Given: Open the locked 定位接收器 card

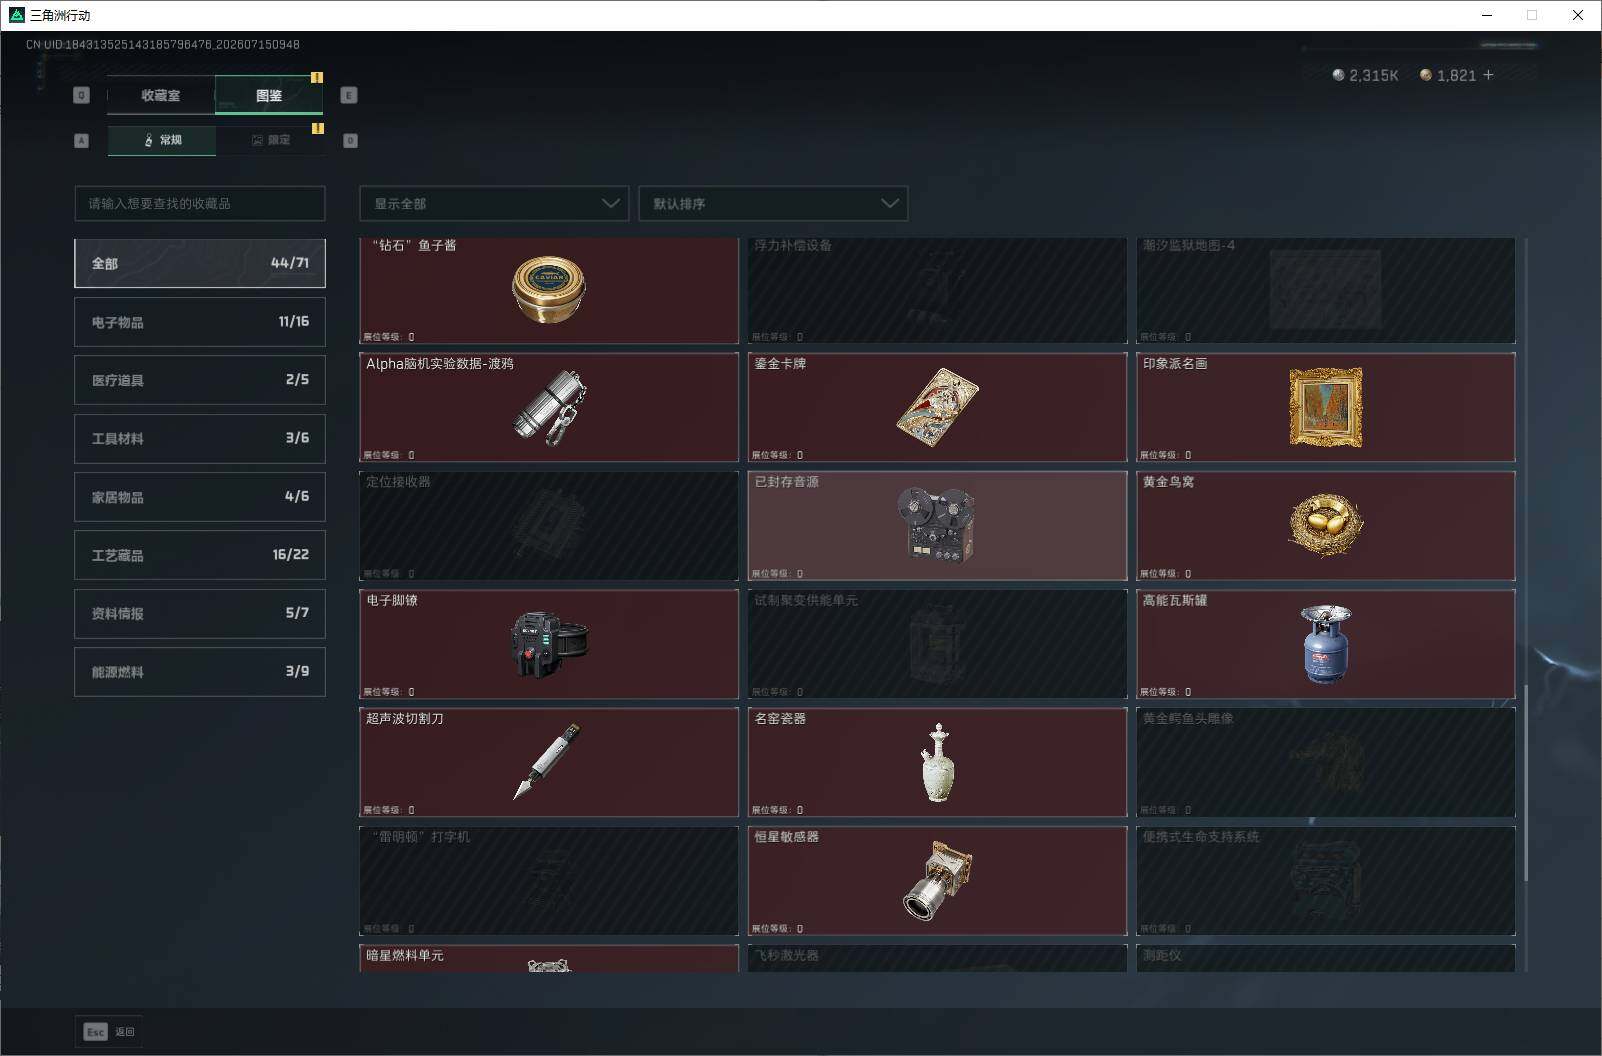Looking at the screenshot, I should [x=549, y=526].
